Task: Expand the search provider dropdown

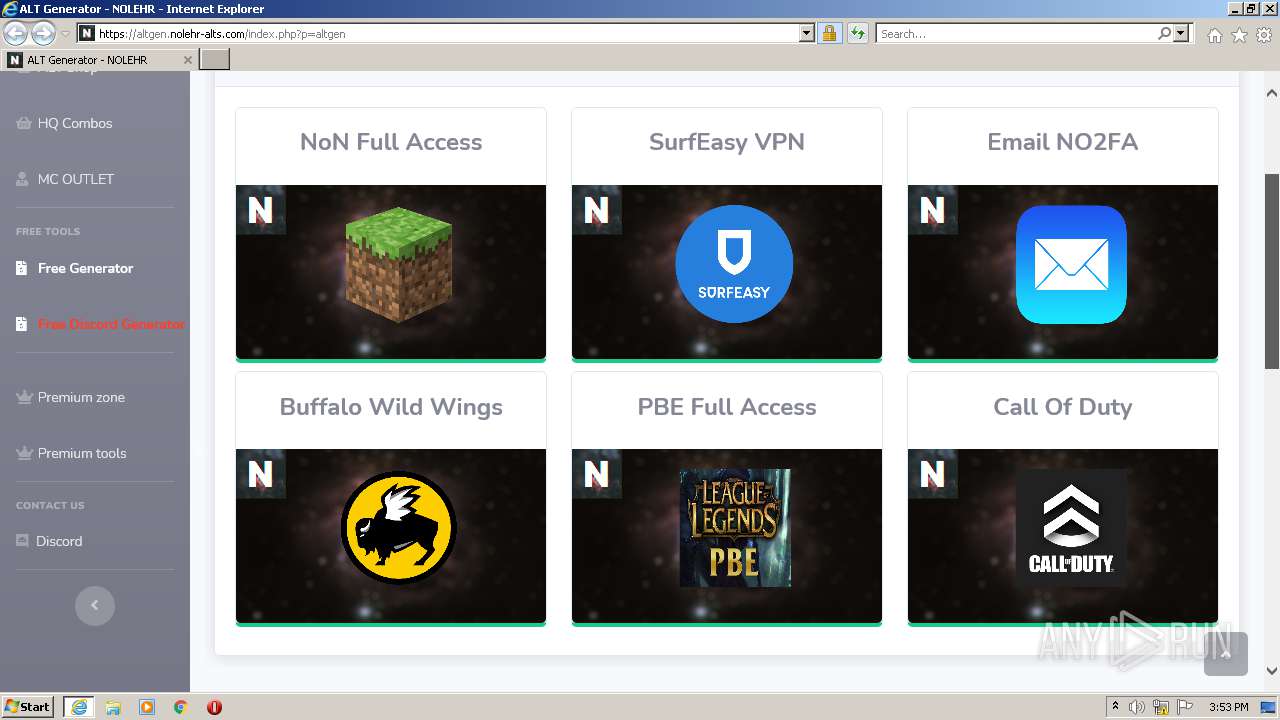Action: pyautogui.click(x=1182, y=33)
